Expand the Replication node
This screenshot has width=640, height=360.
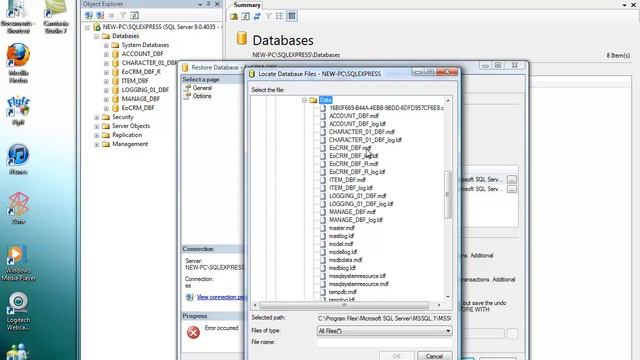(x=97, y=135)
